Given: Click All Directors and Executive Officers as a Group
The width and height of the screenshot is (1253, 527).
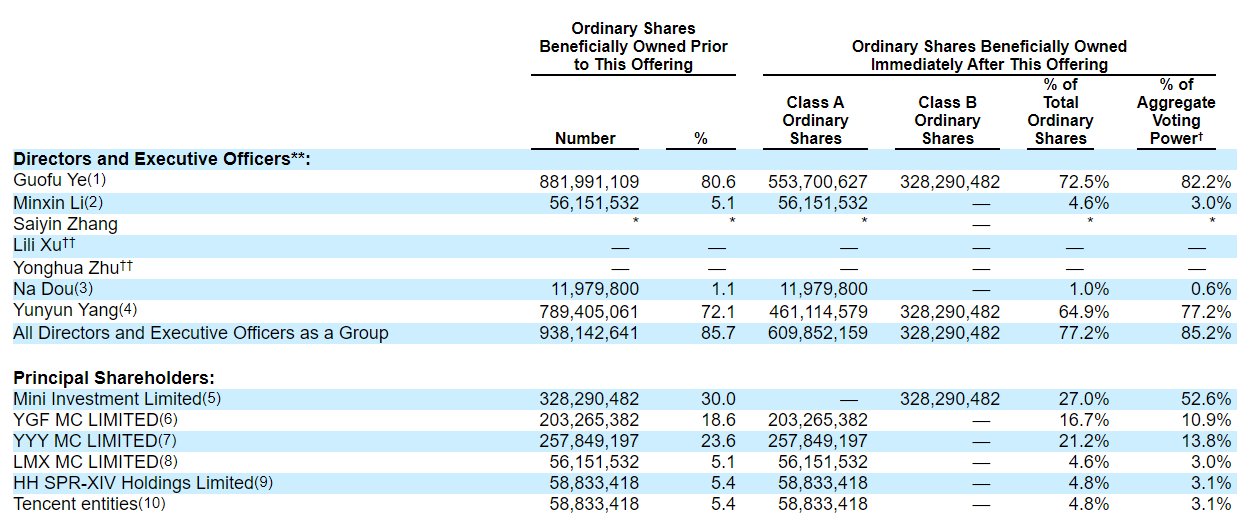Looking at the screenshot, I should (x=201, y=333).
